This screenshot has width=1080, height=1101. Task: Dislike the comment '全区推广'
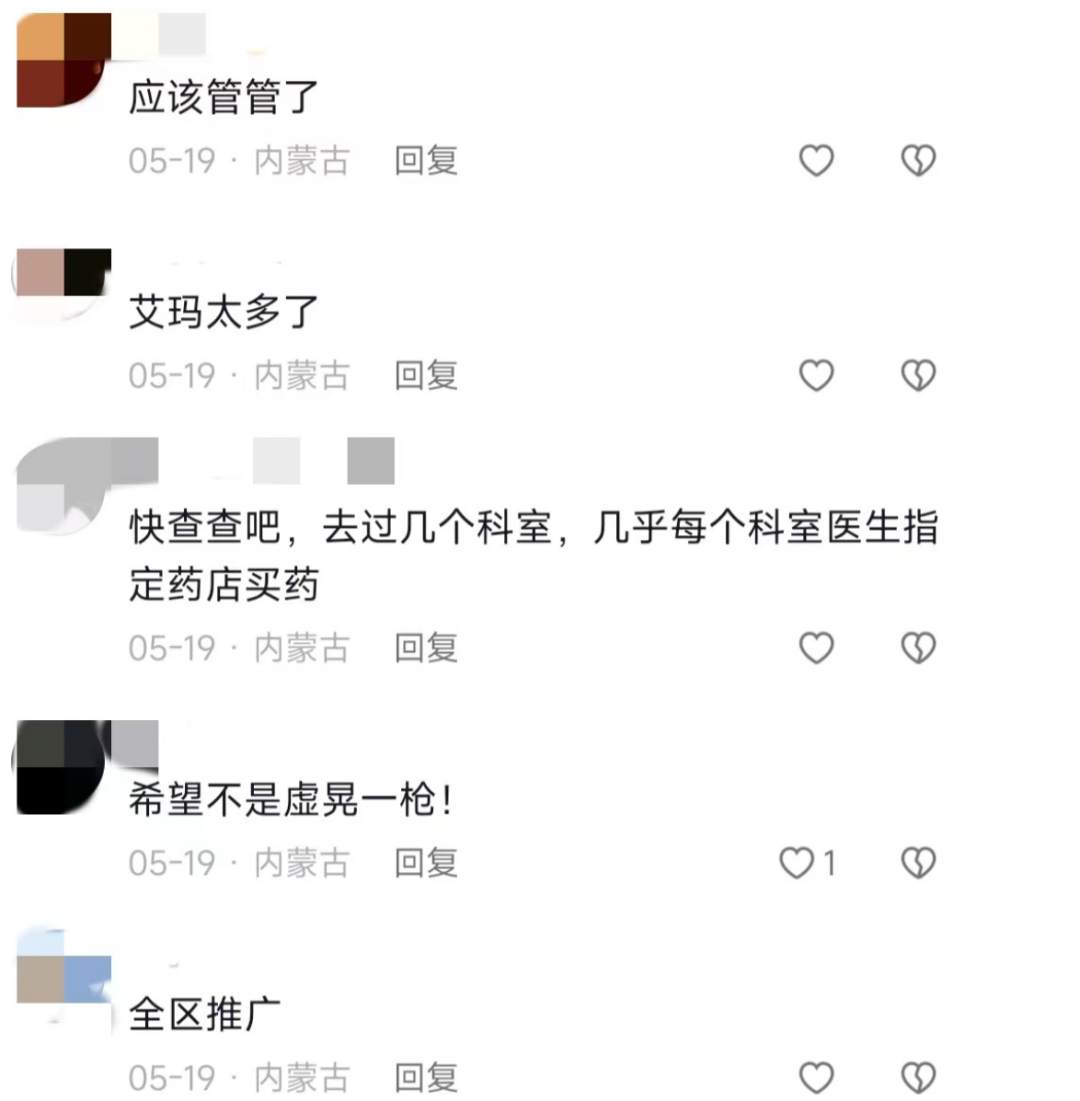click(x=918, y=1077)
